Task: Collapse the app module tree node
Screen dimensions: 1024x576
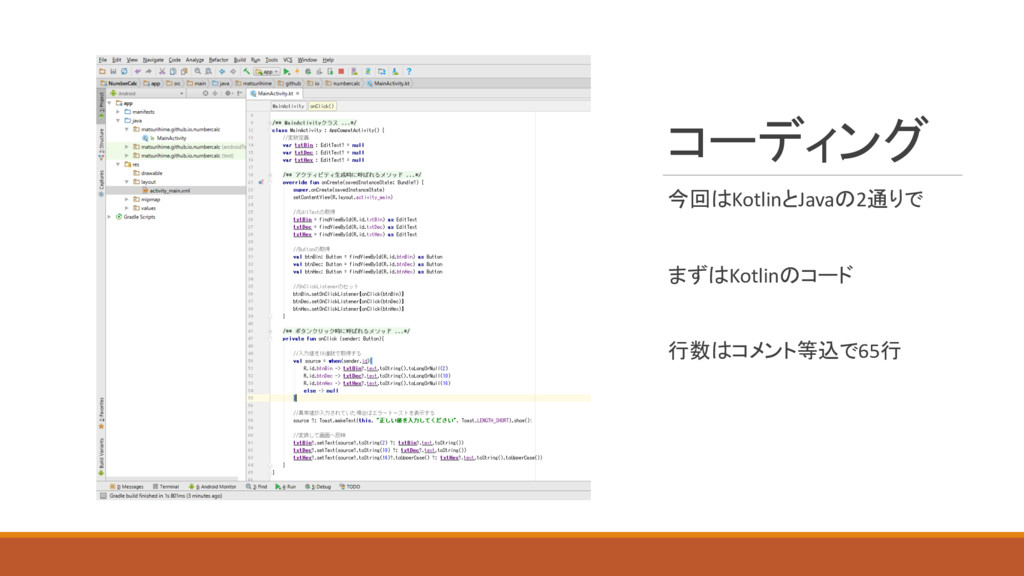Action: pos(110,103)
